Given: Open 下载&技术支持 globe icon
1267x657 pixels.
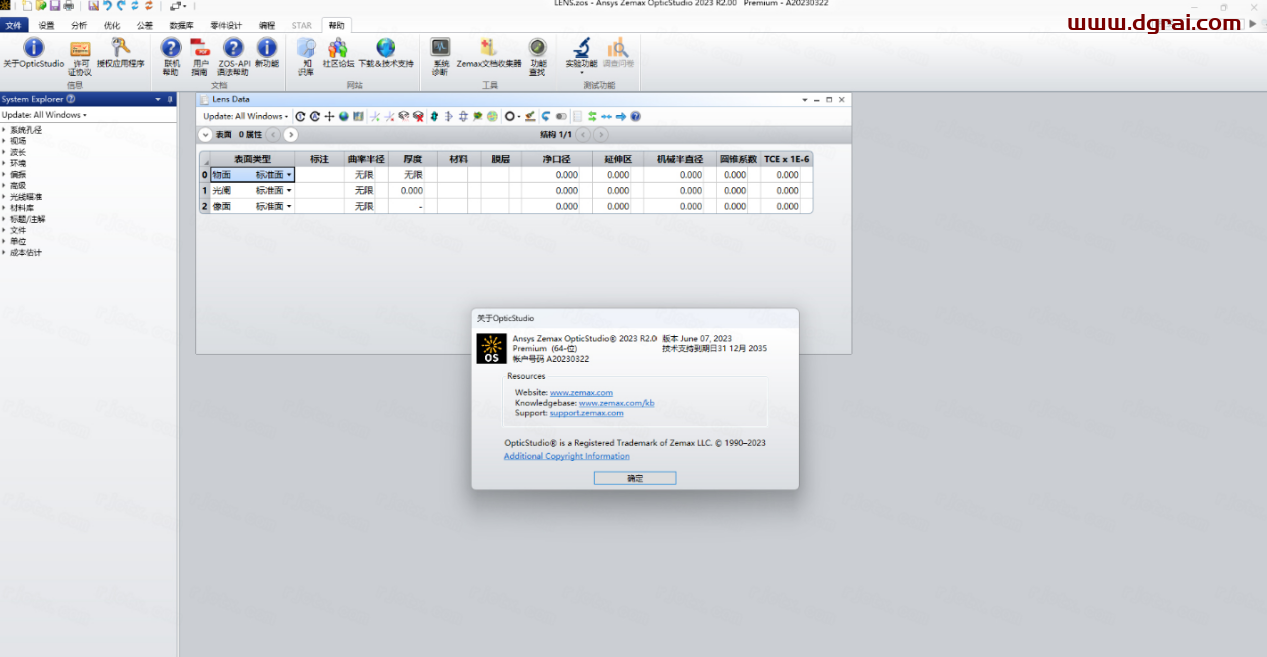Looking at the screenshot, I should point(385,49).
